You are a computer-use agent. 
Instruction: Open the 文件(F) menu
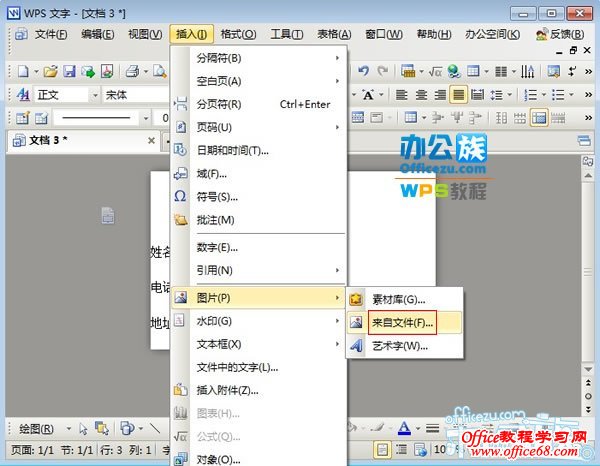click(x=51, y=34)
